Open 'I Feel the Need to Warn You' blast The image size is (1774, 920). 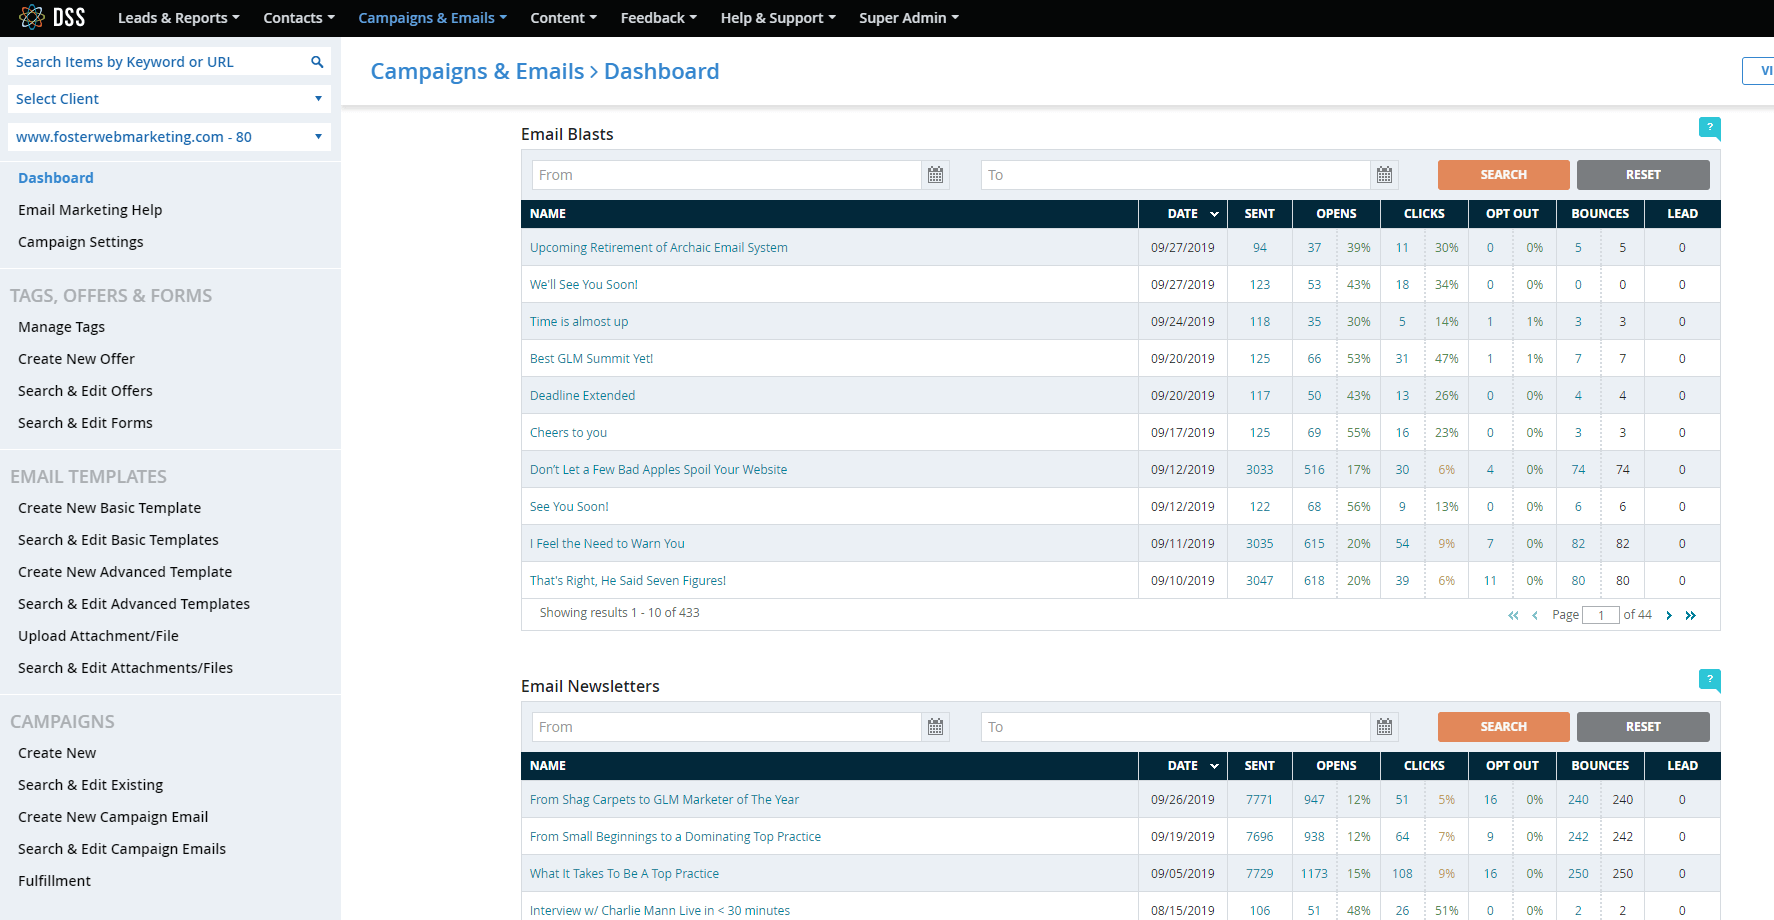click(x=607, y=544)
